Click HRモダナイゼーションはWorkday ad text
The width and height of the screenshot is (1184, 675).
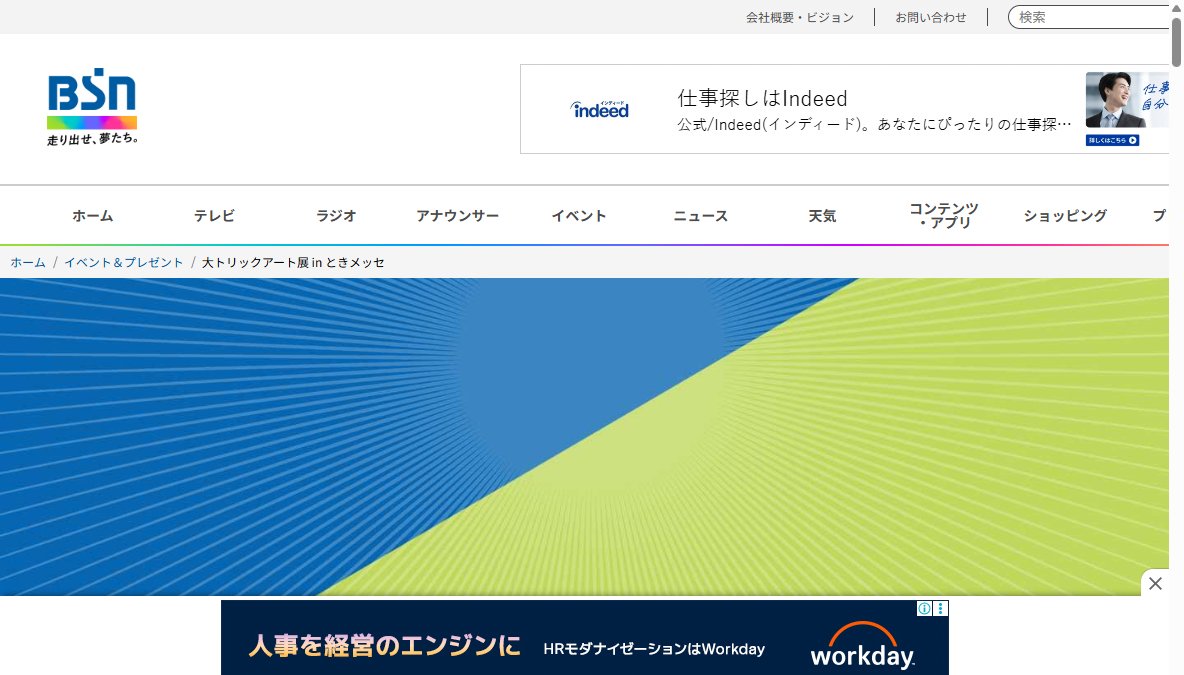click(x=654, y=649)
